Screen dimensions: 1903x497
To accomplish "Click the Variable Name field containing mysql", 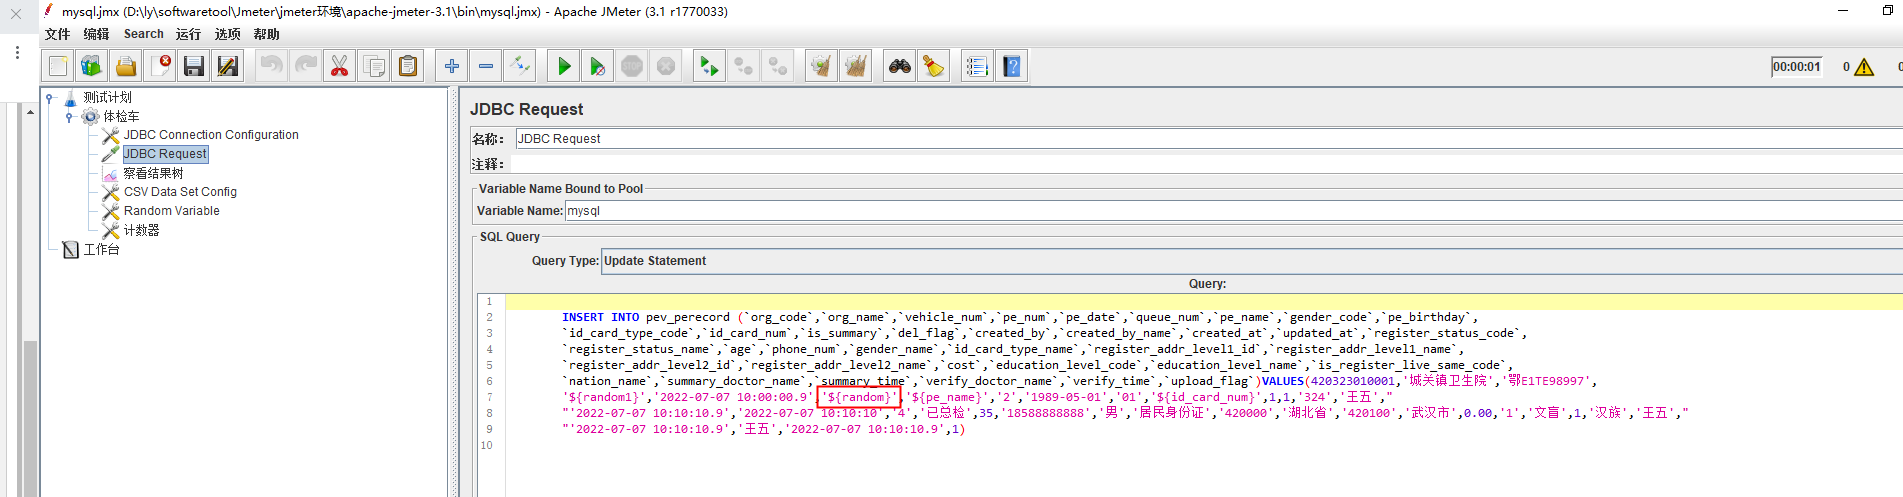I will pos(1233,211).
